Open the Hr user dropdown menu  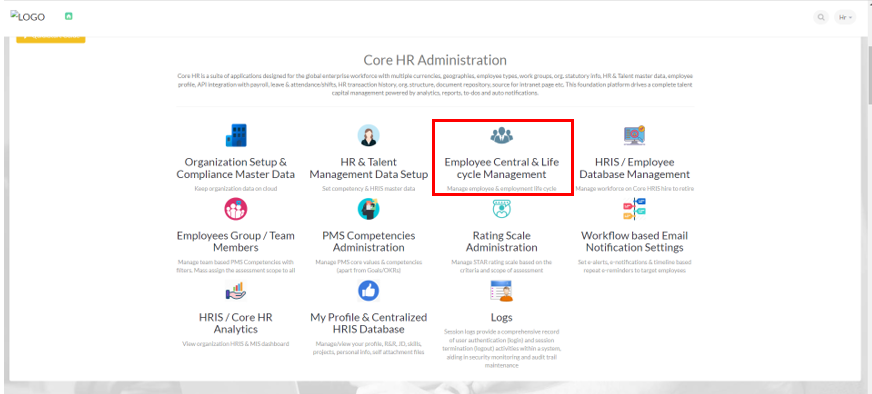click(x=845, y=17)
